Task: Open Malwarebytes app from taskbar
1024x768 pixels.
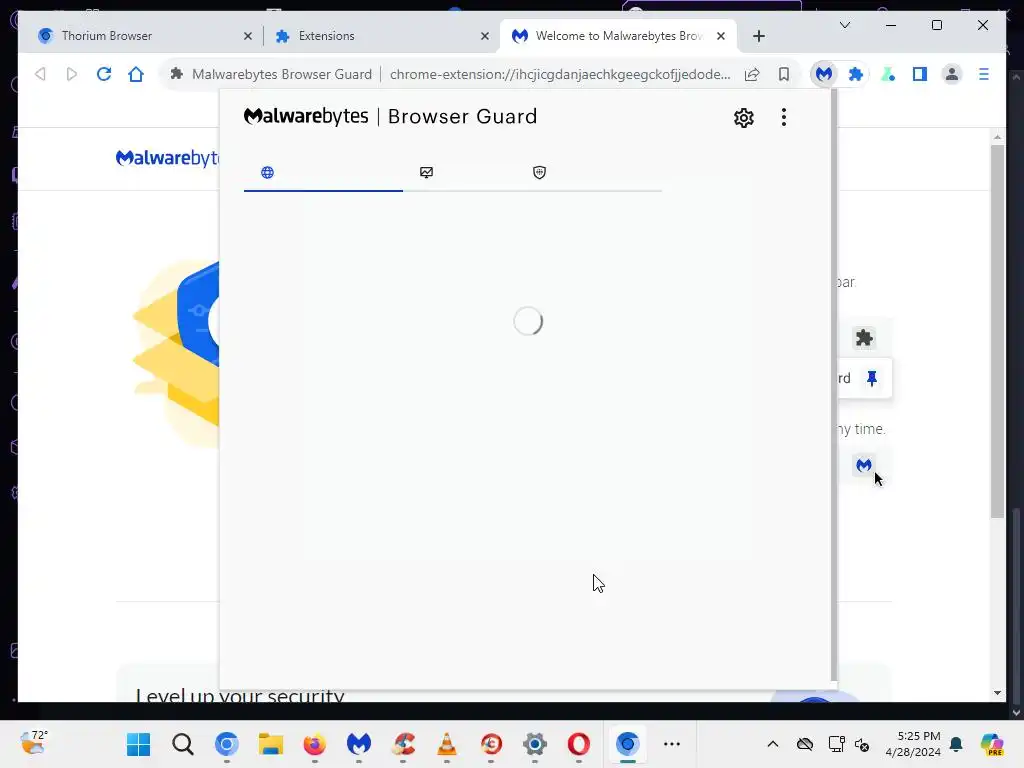Action: (359, 744)
